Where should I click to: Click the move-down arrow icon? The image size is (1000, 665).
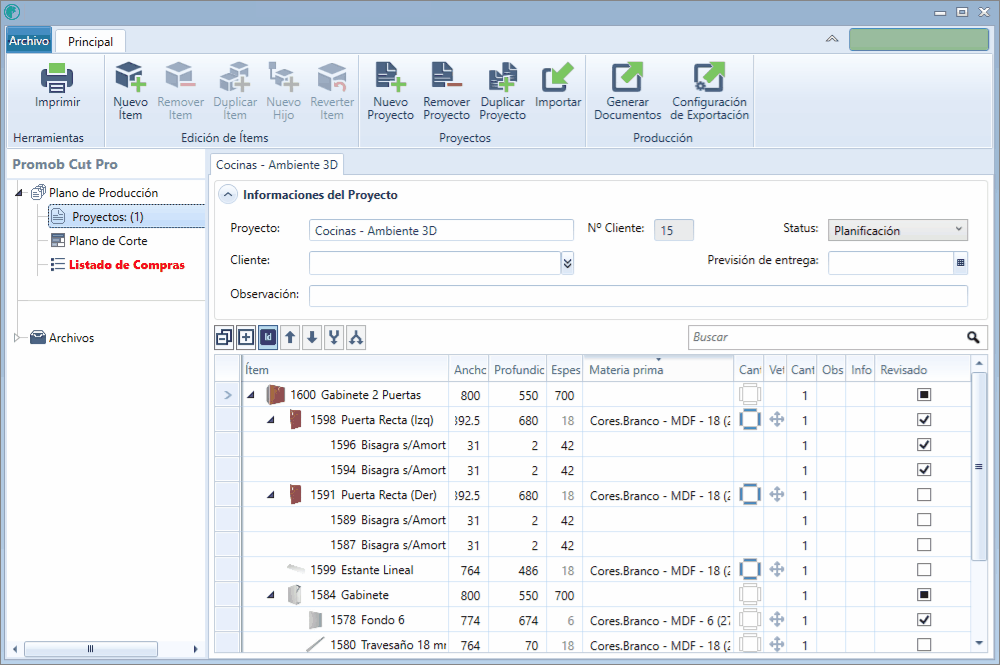click(312, 337)
